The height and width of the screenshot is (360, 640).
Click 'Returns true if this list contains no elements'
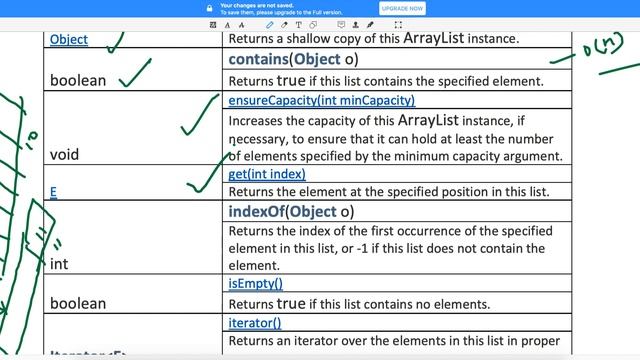[359, 304]
